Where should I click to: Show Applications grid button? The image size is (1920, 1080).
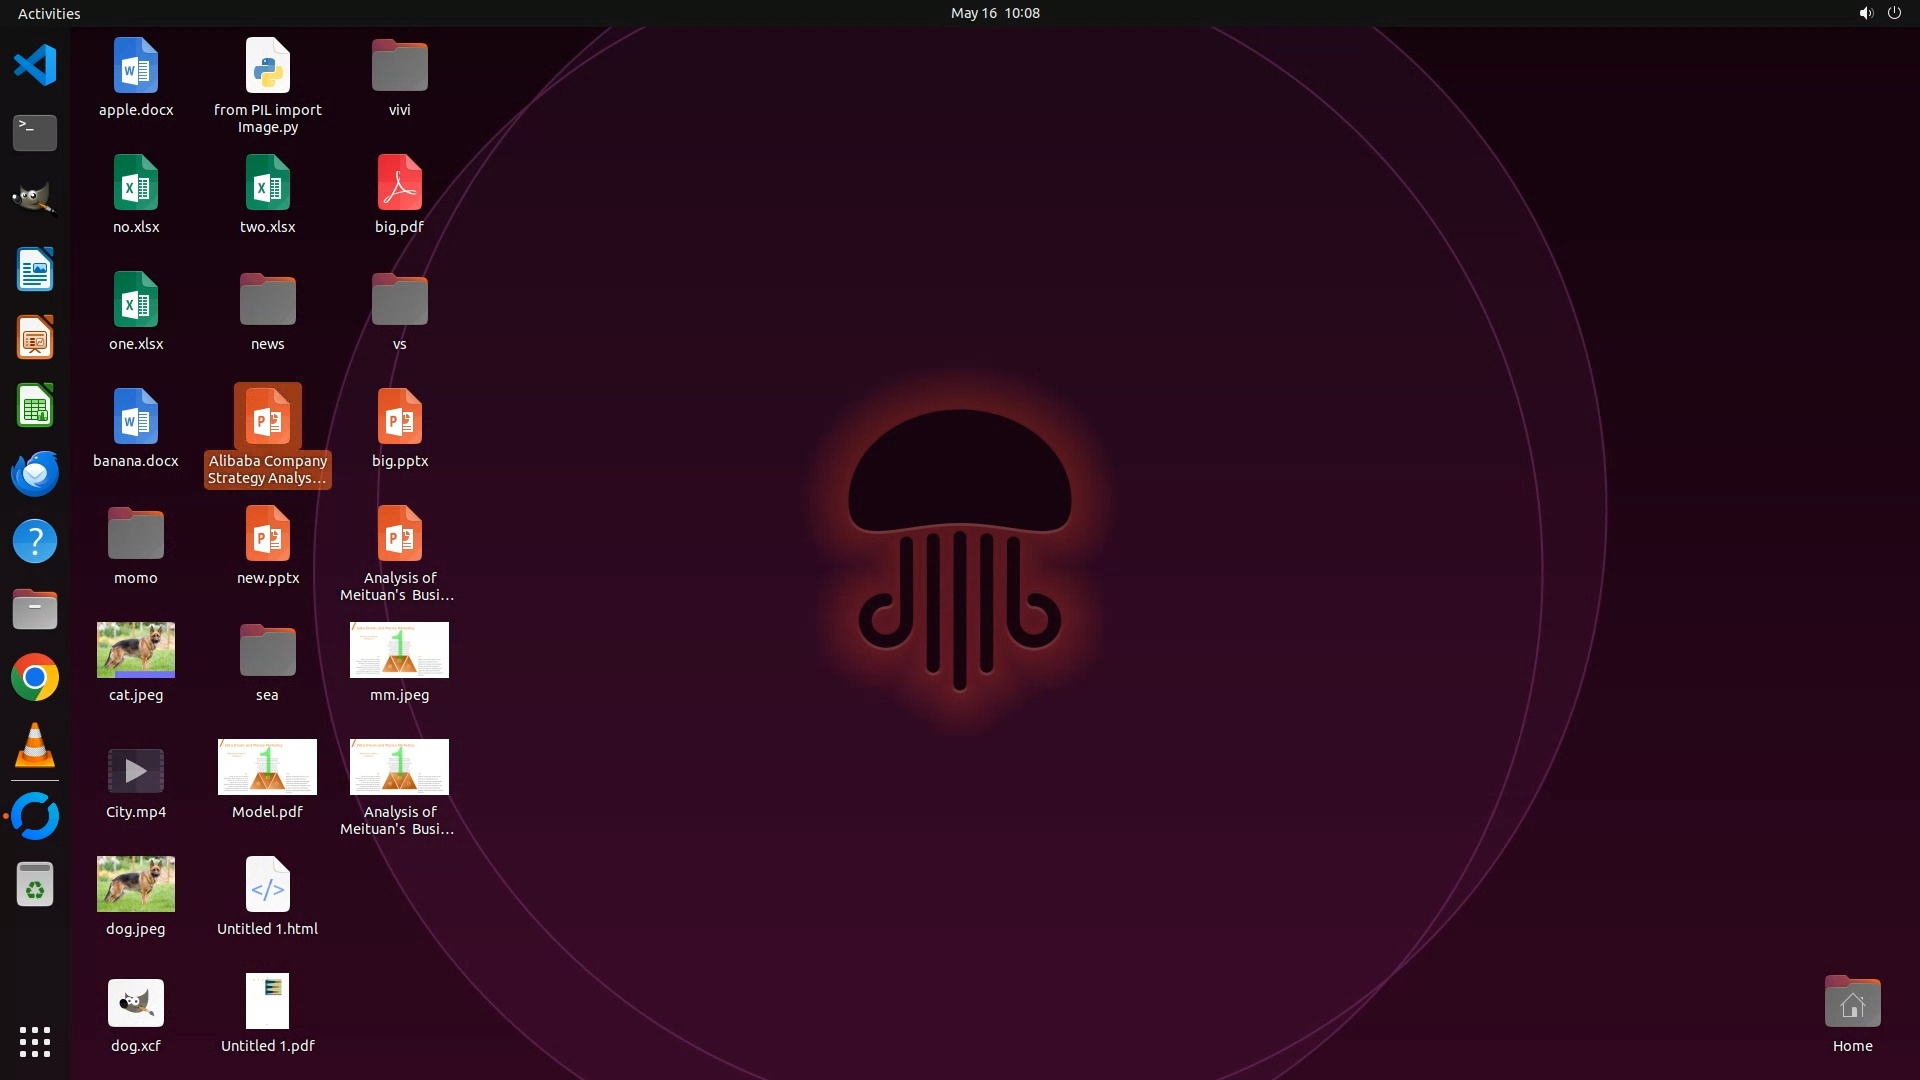(x=35, y=1042)
